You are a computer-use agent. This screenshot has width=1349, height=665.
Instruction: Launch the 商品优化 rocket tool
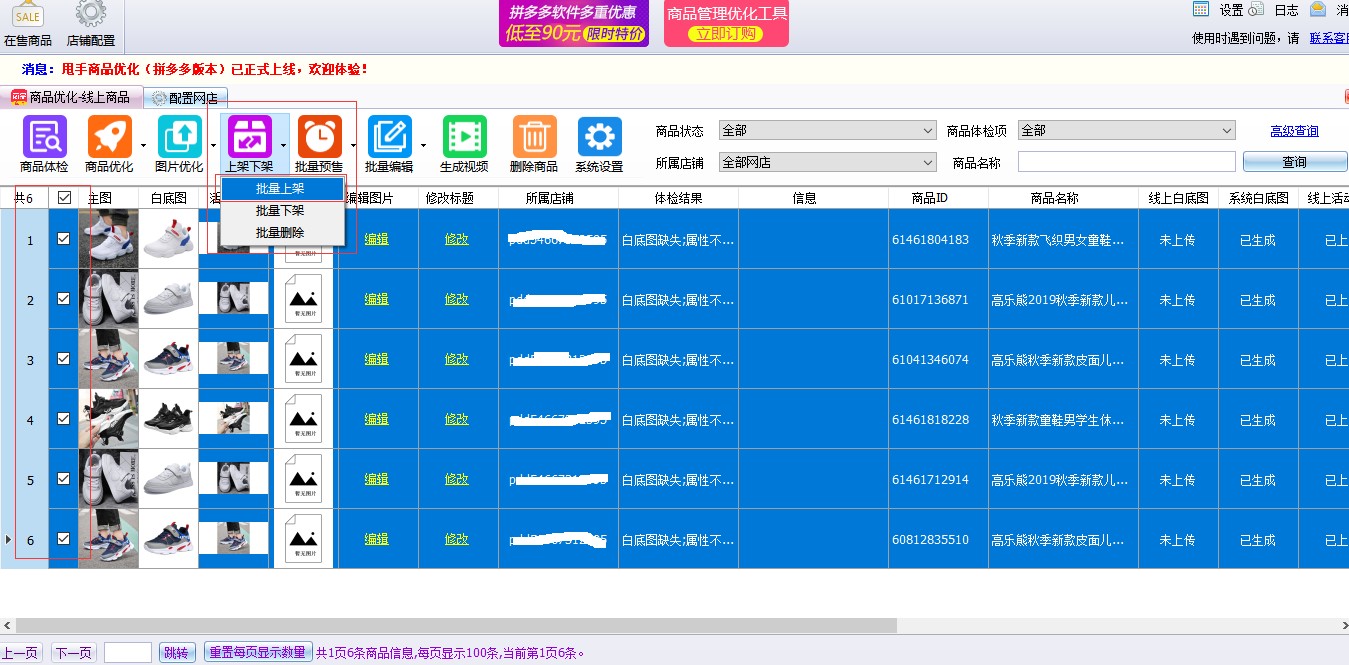coord(108,140)
